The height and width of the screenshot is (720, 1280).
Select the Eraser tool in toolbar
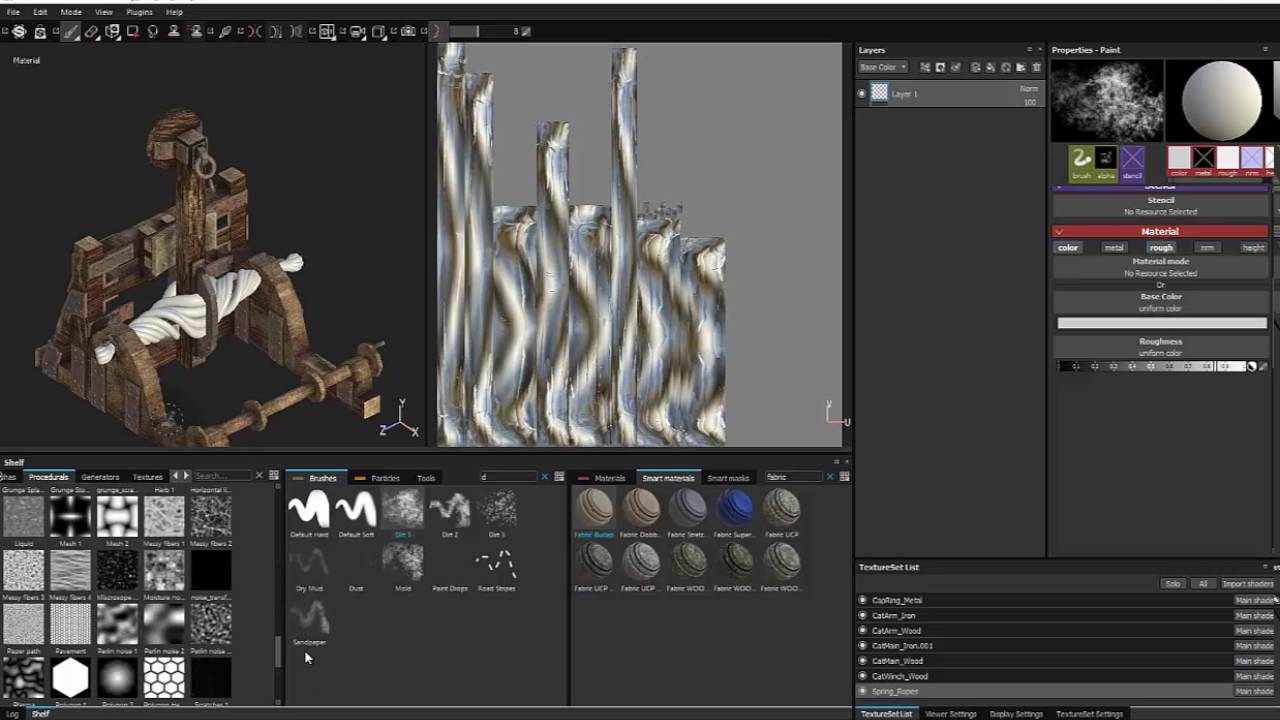[x=90, y=31]
